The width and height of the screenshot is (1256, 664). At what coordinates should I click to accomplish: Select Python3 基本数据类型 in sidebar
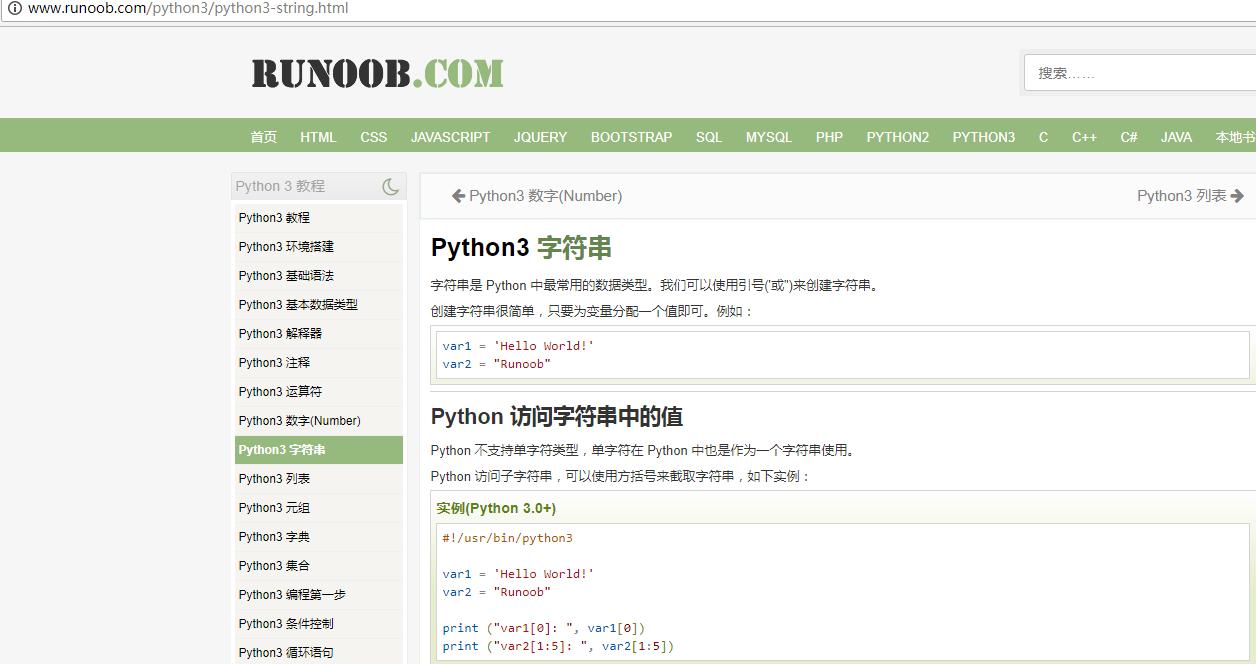(x=319, y=305)
